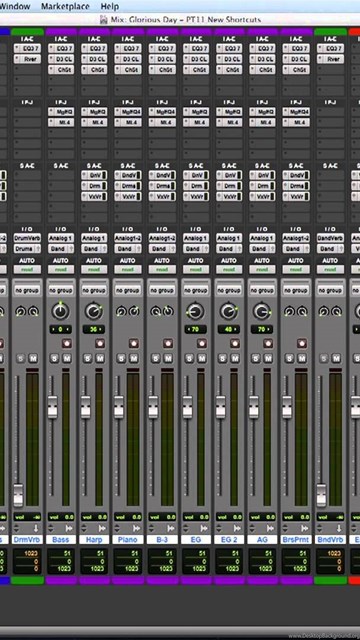This screenshot has width=360, height=640.
Task: Open the Help menu
Action: pyautogui.click(x=110, y=6)
